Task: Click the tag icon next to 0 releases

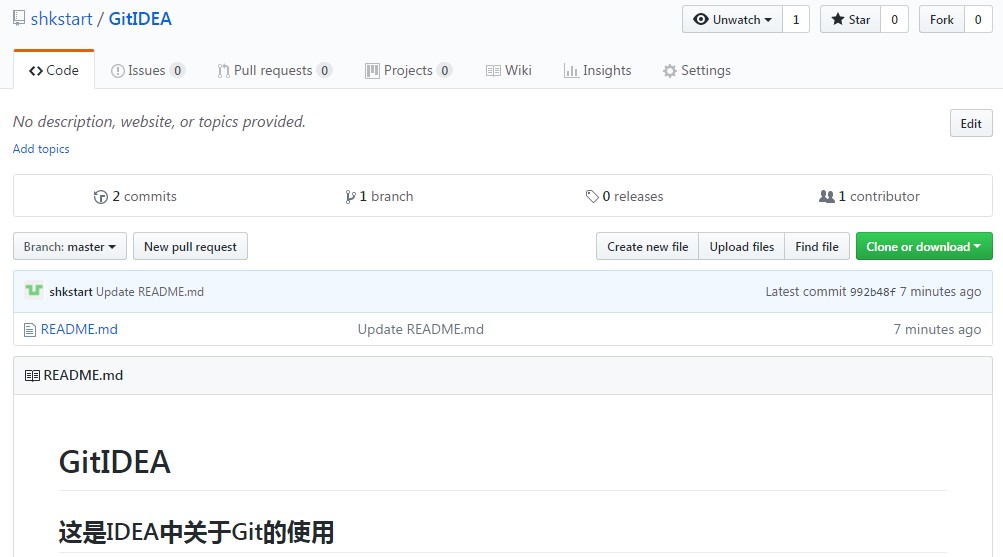Action: 592,197
